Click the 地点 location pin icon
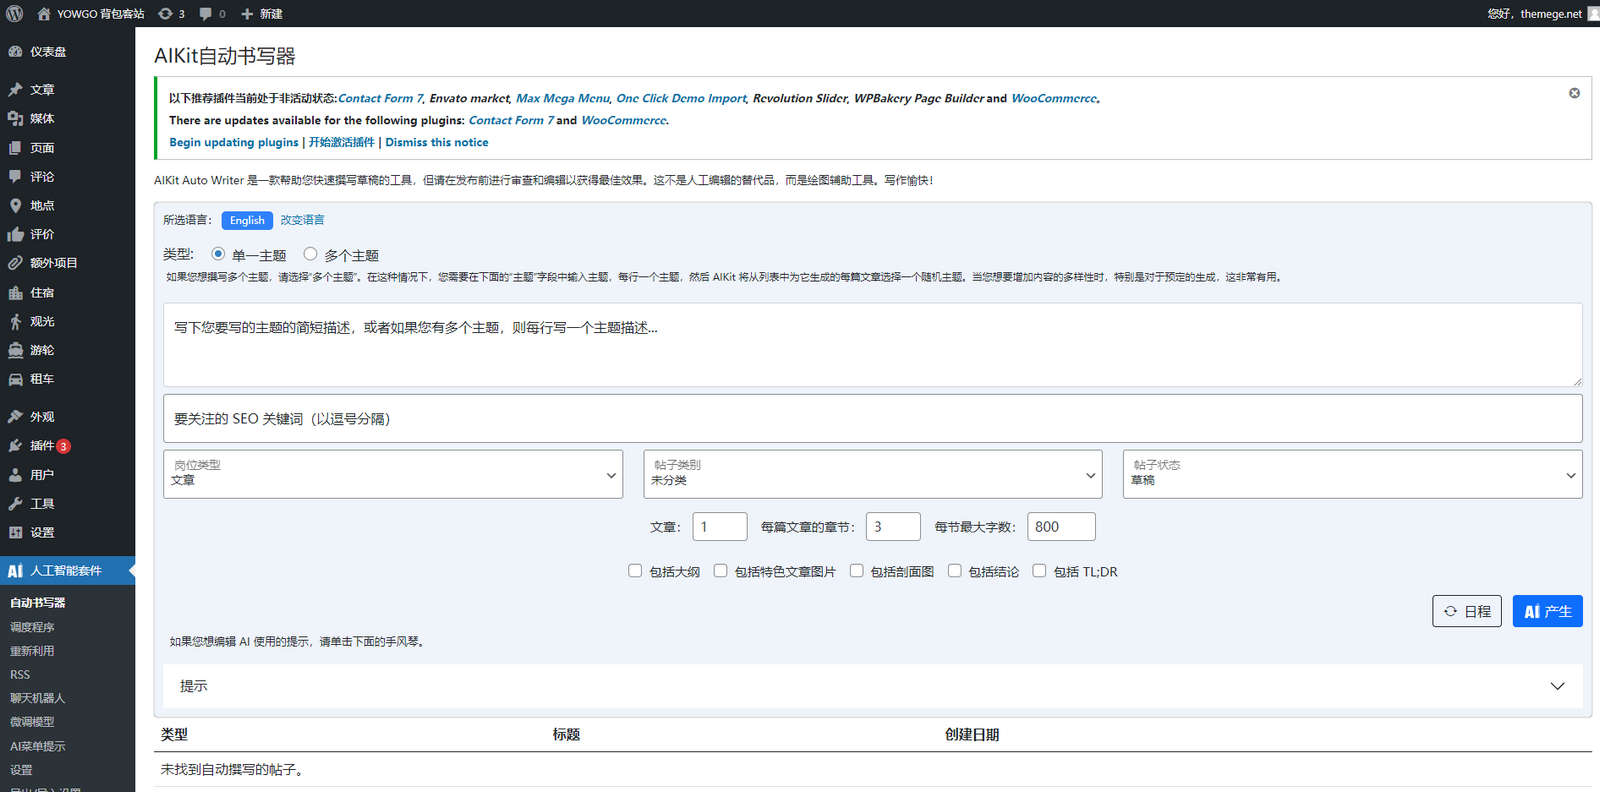This screenshot has width=1600, height=792. (15, 206)
